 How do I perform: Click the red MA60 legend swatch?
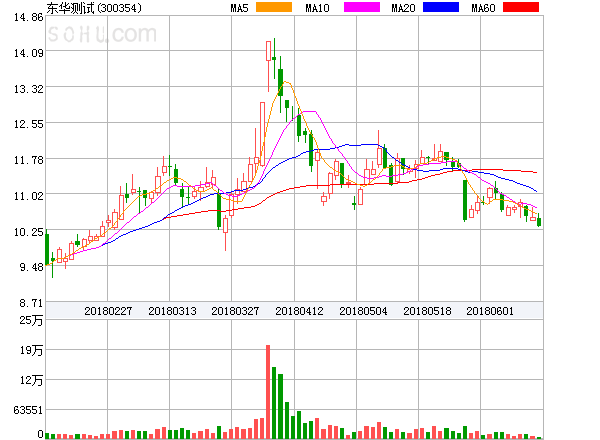point(521,7)
